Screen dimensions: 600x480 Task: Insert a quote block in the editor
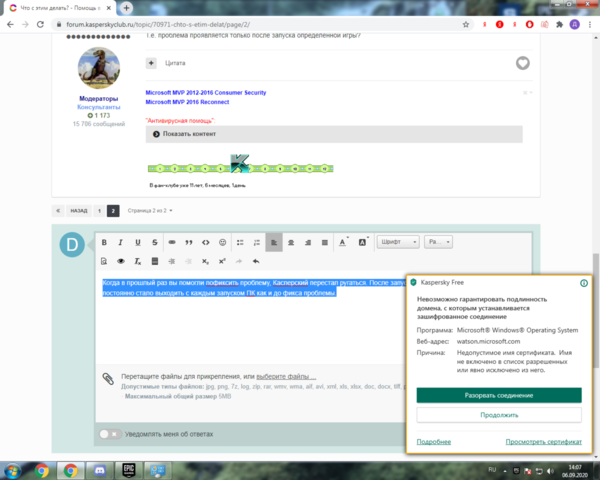[189, 242]
